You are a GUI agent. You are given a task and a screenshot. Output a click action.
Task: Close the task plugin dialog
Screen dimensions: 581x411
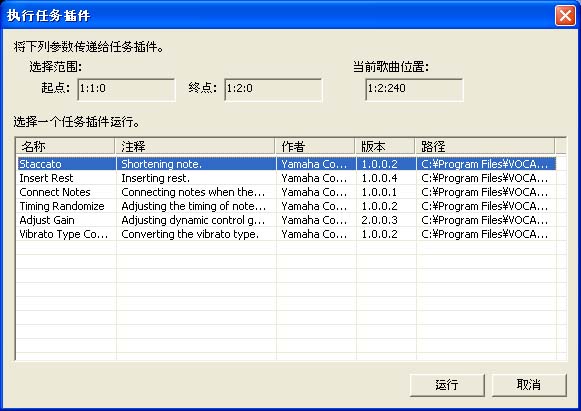(565, 16)
